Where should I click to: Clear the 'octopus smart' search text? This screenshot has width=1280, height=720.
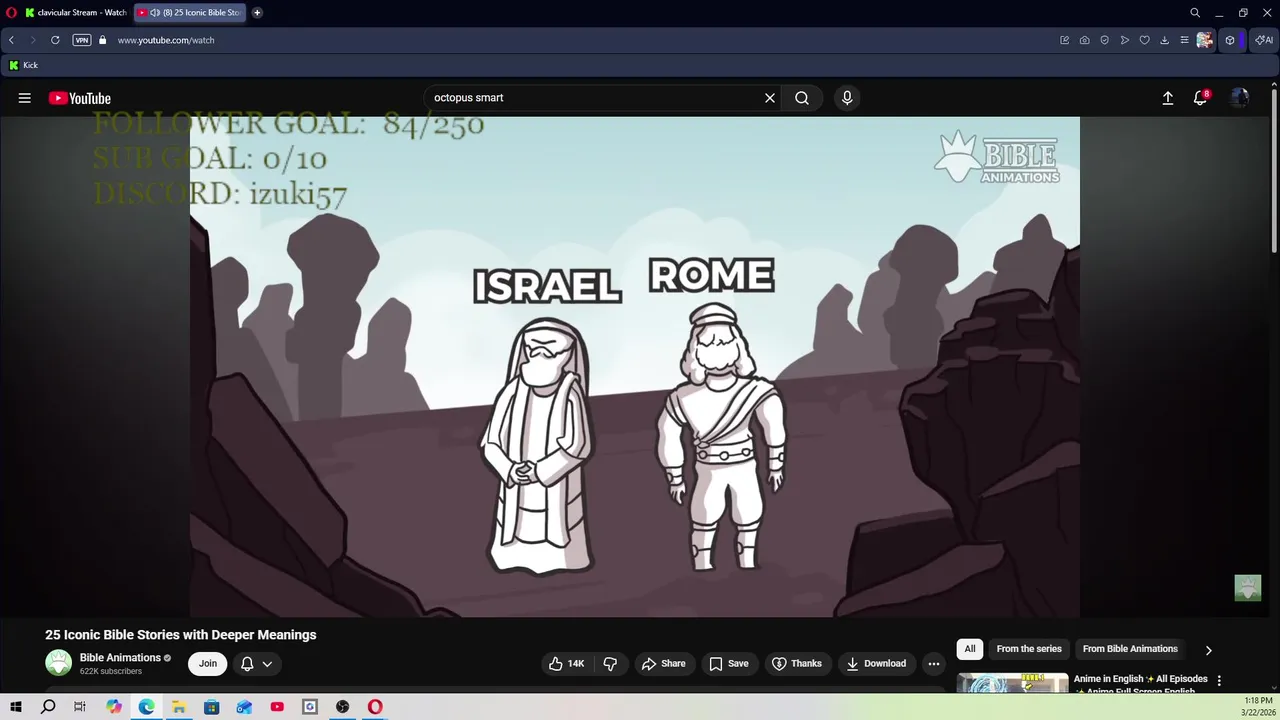point(770,98)
